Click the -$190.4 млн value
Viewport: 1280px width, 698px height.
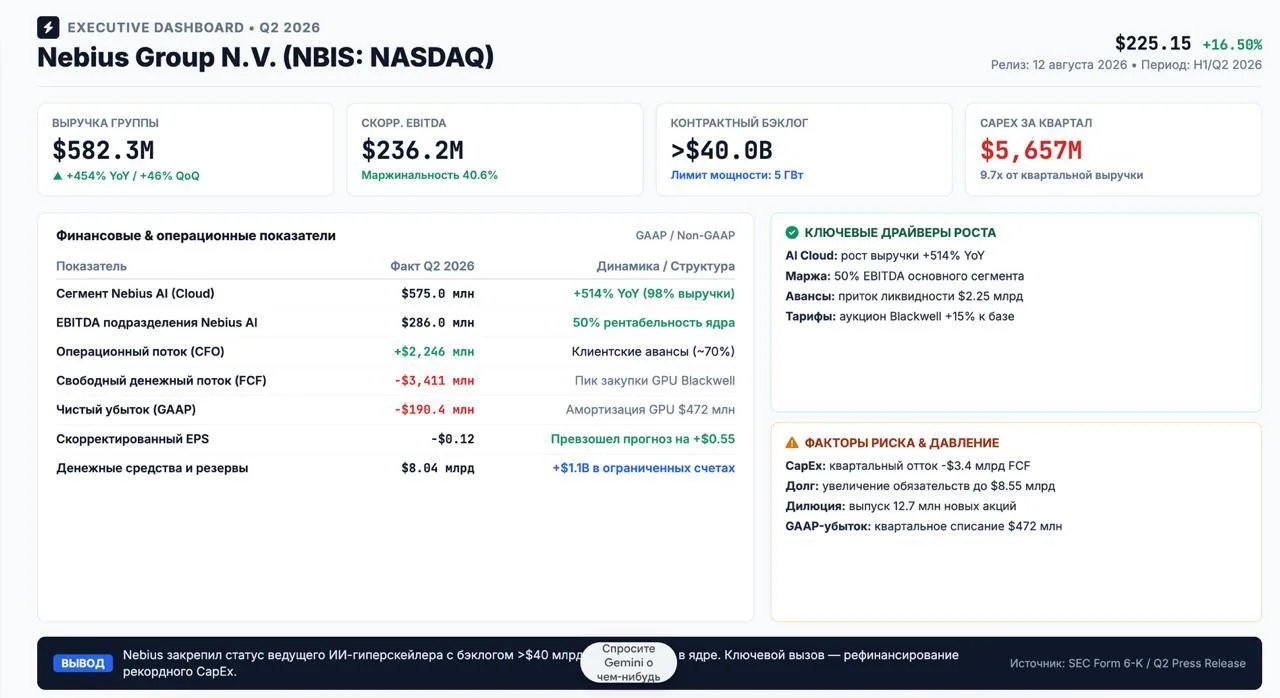point(434,410)
